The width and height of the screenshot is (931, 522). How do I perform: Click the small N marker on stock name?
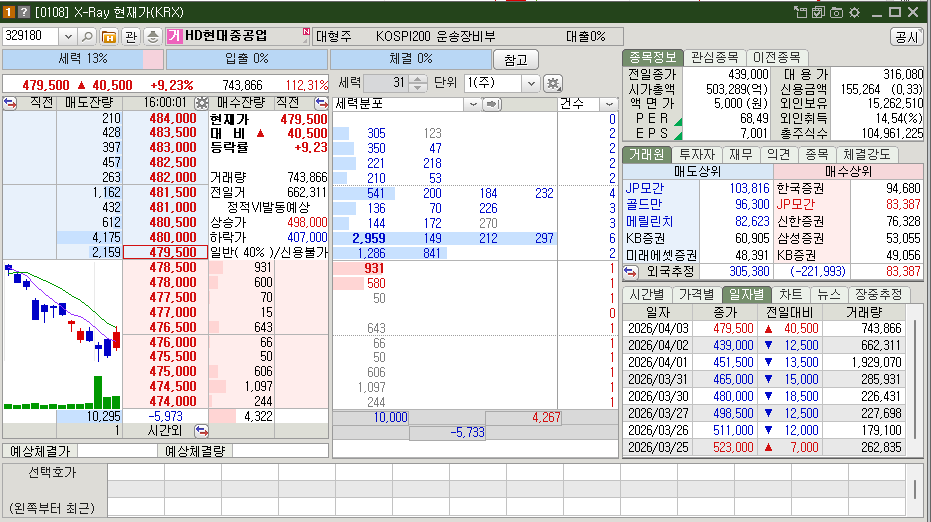[306, 31]
